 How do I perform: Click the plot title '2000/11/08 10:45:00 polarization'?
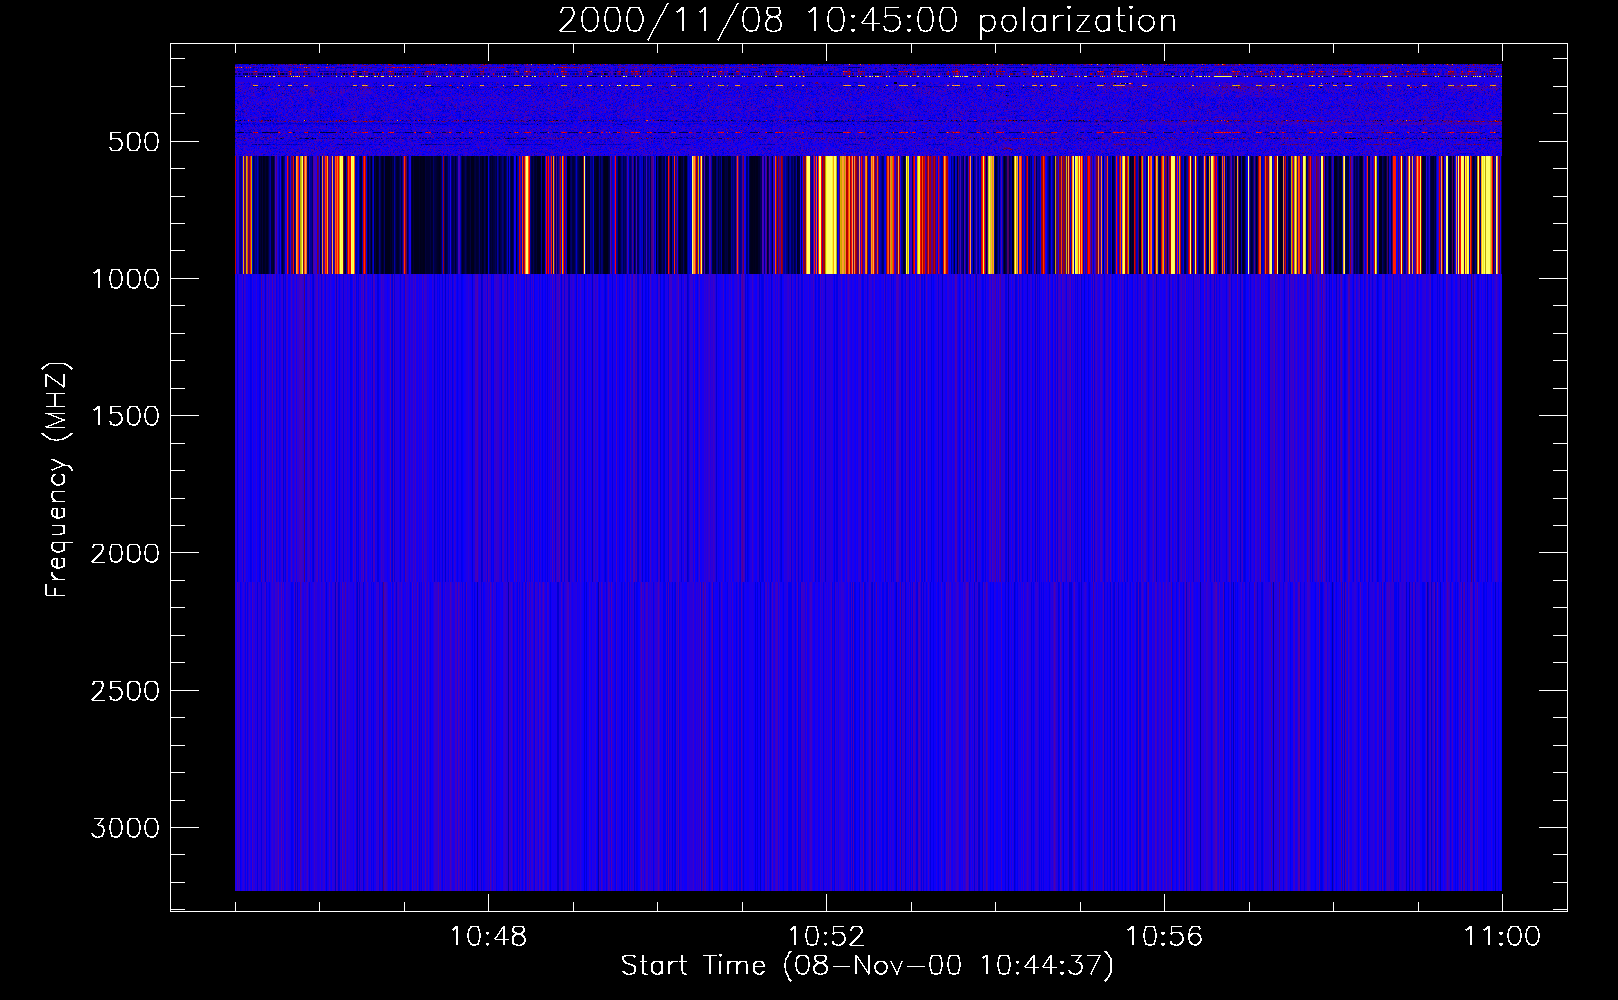coord(867,21)
